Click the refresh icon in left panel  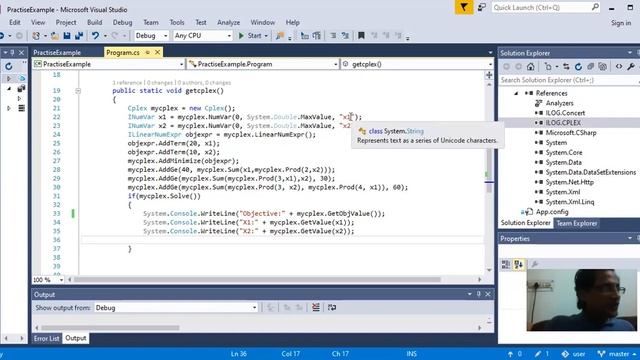click(x=9, y=66)
